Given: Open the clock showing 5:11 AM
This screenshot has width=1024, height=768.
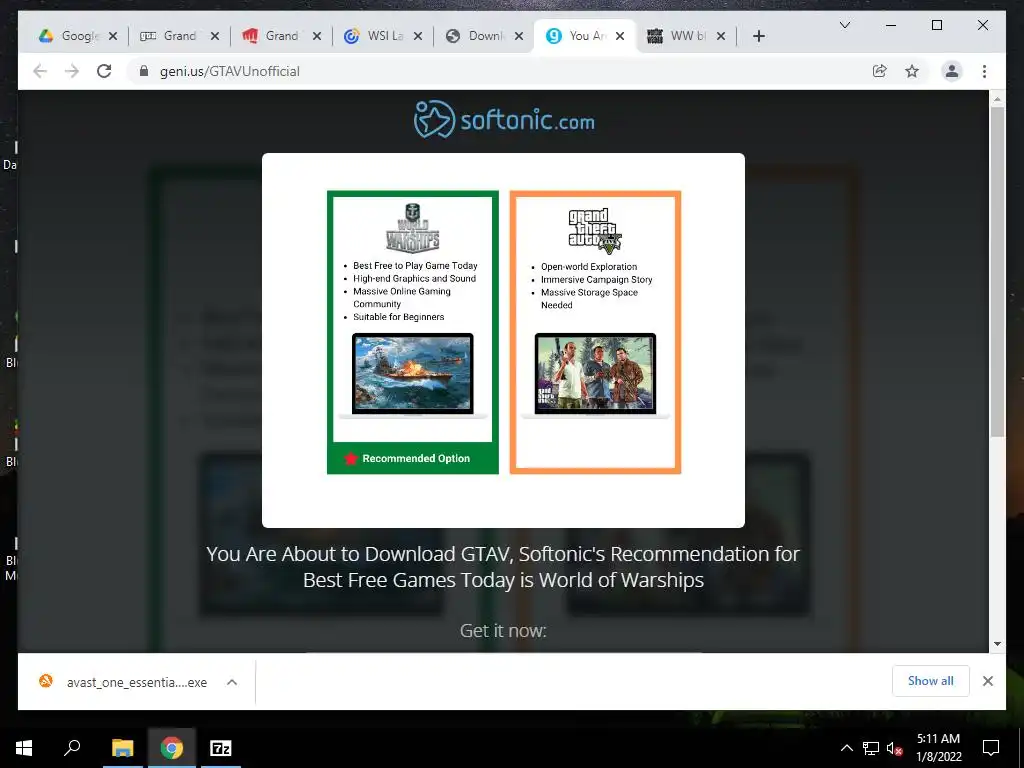Looking at the screenshot, I should tap(939, 748).
